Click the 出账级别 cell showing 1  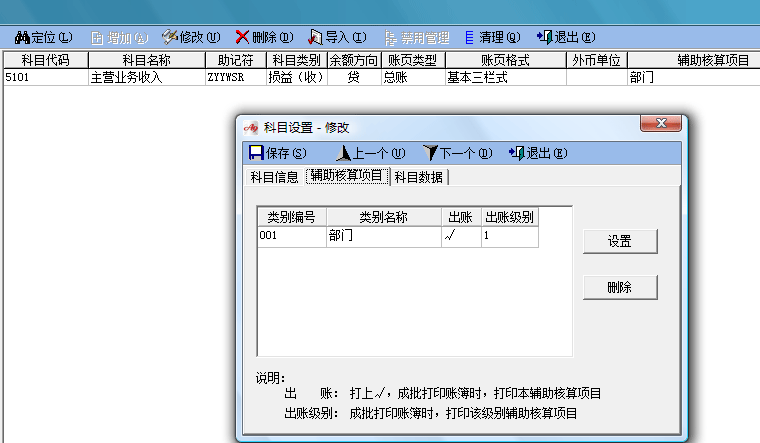(508, 237)
